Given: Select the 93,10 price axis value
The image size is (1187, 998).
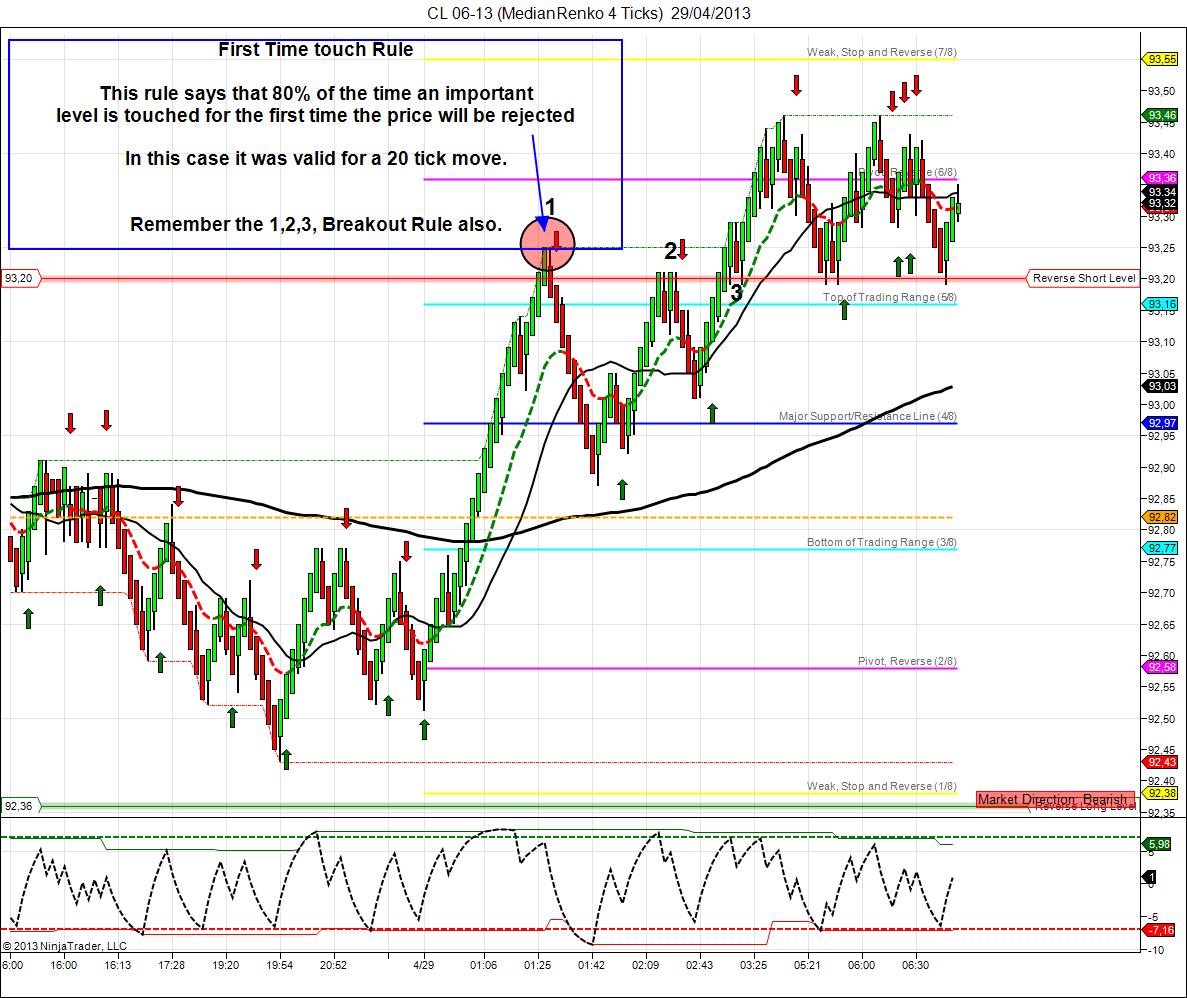Looking at the screenshot, I should 1161,342.
